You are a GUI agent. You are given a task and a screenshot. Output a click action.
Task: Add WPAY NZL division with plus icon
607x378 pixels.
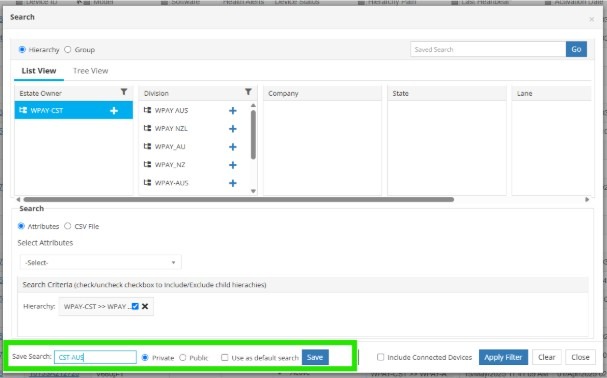coord(233,129)
